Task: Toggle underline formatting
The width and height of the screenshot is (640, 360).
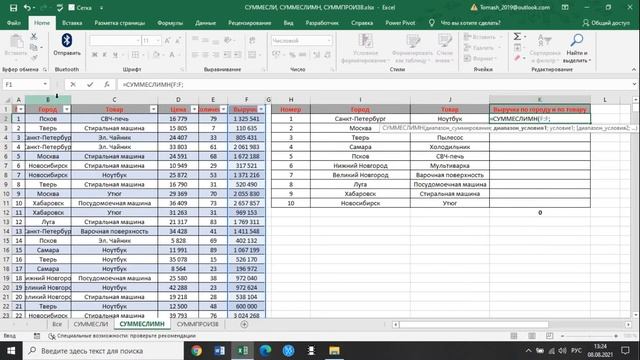Action: point(116,54)
